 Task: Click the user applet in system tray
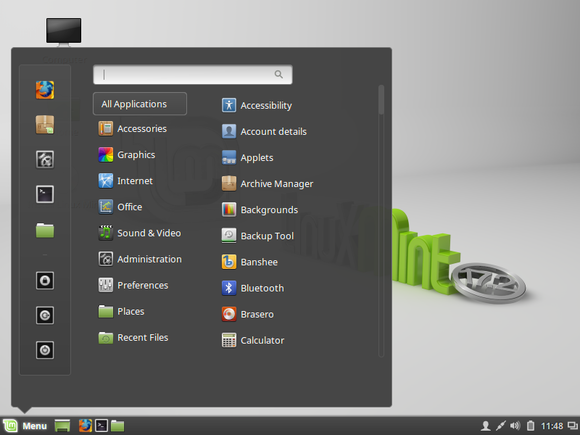pyautogui.click(x=486, y=426)
